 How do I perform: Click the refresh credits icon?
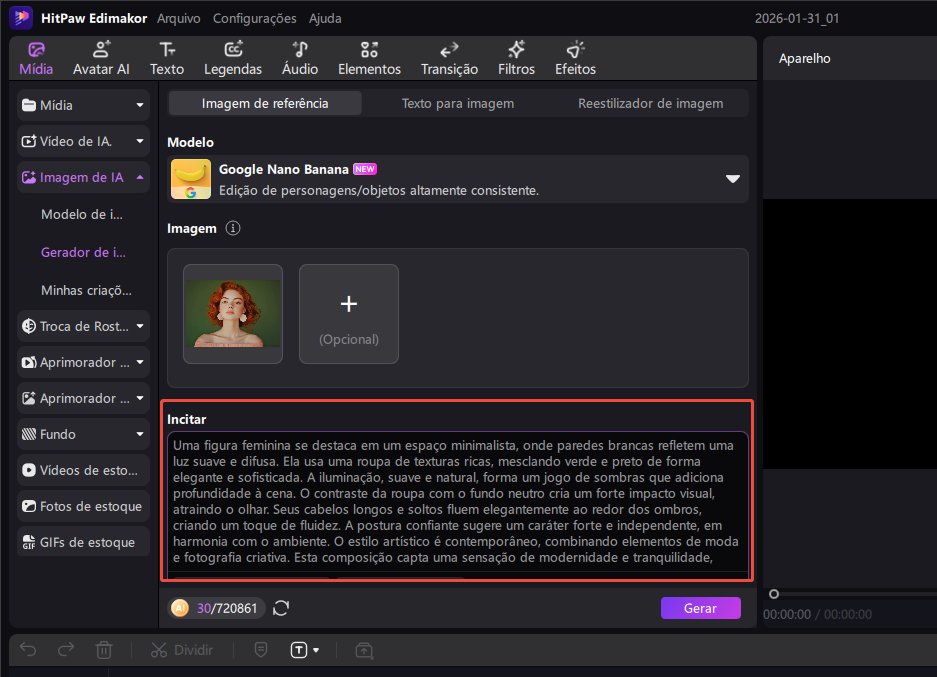click(281, 607)
